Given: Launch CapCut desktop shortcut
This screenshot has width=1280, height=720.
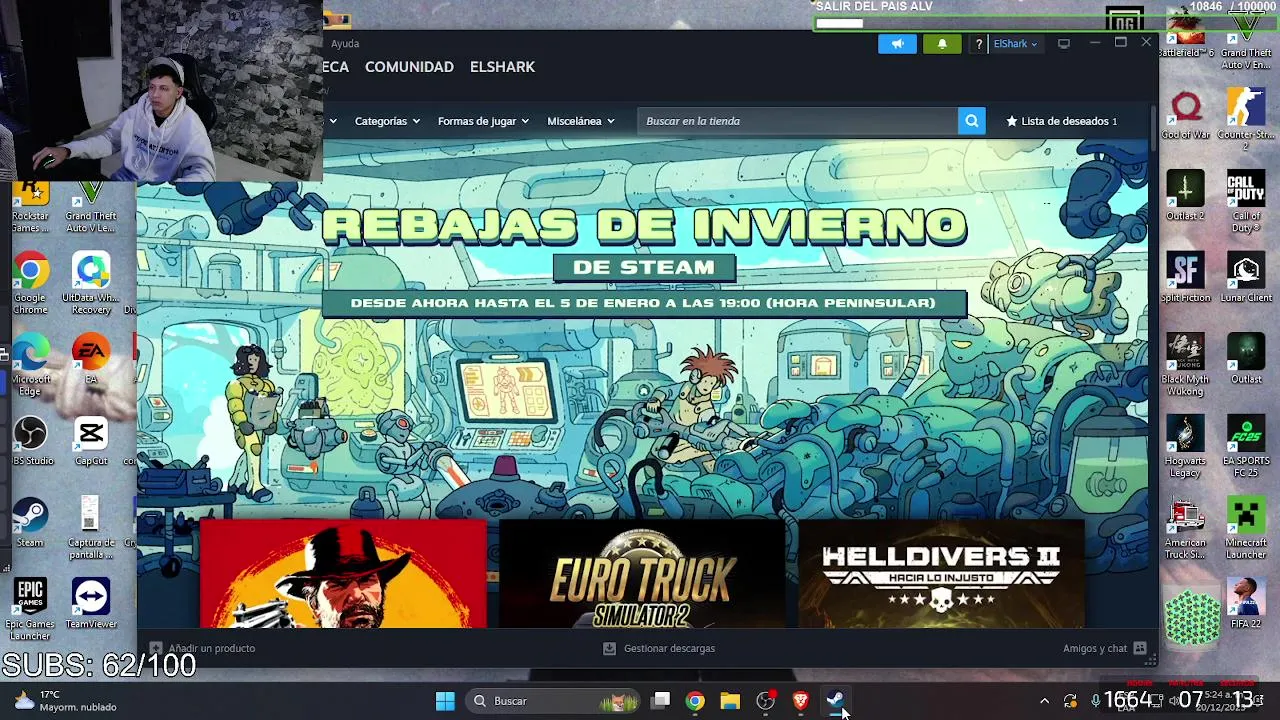Looking at the screenshot, I should [91, 442].
